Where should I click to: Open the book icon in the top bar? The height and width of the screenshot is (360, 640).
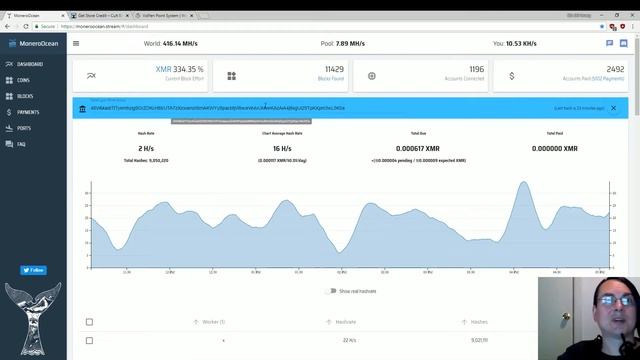click(x=624, y=43)
